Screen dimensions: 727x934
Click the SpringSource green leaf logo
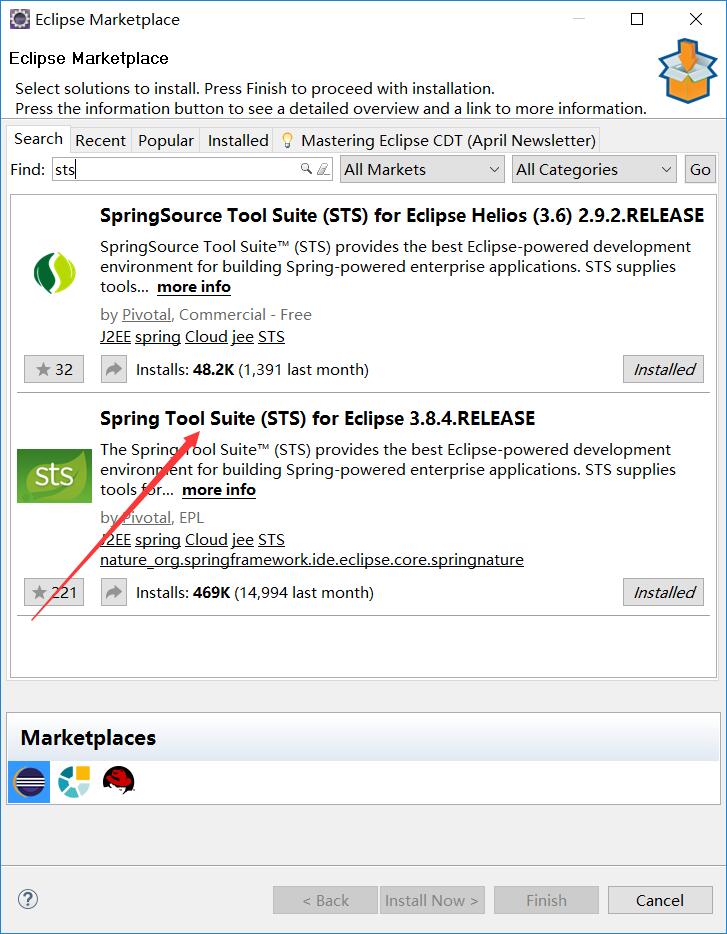[55, 273]
